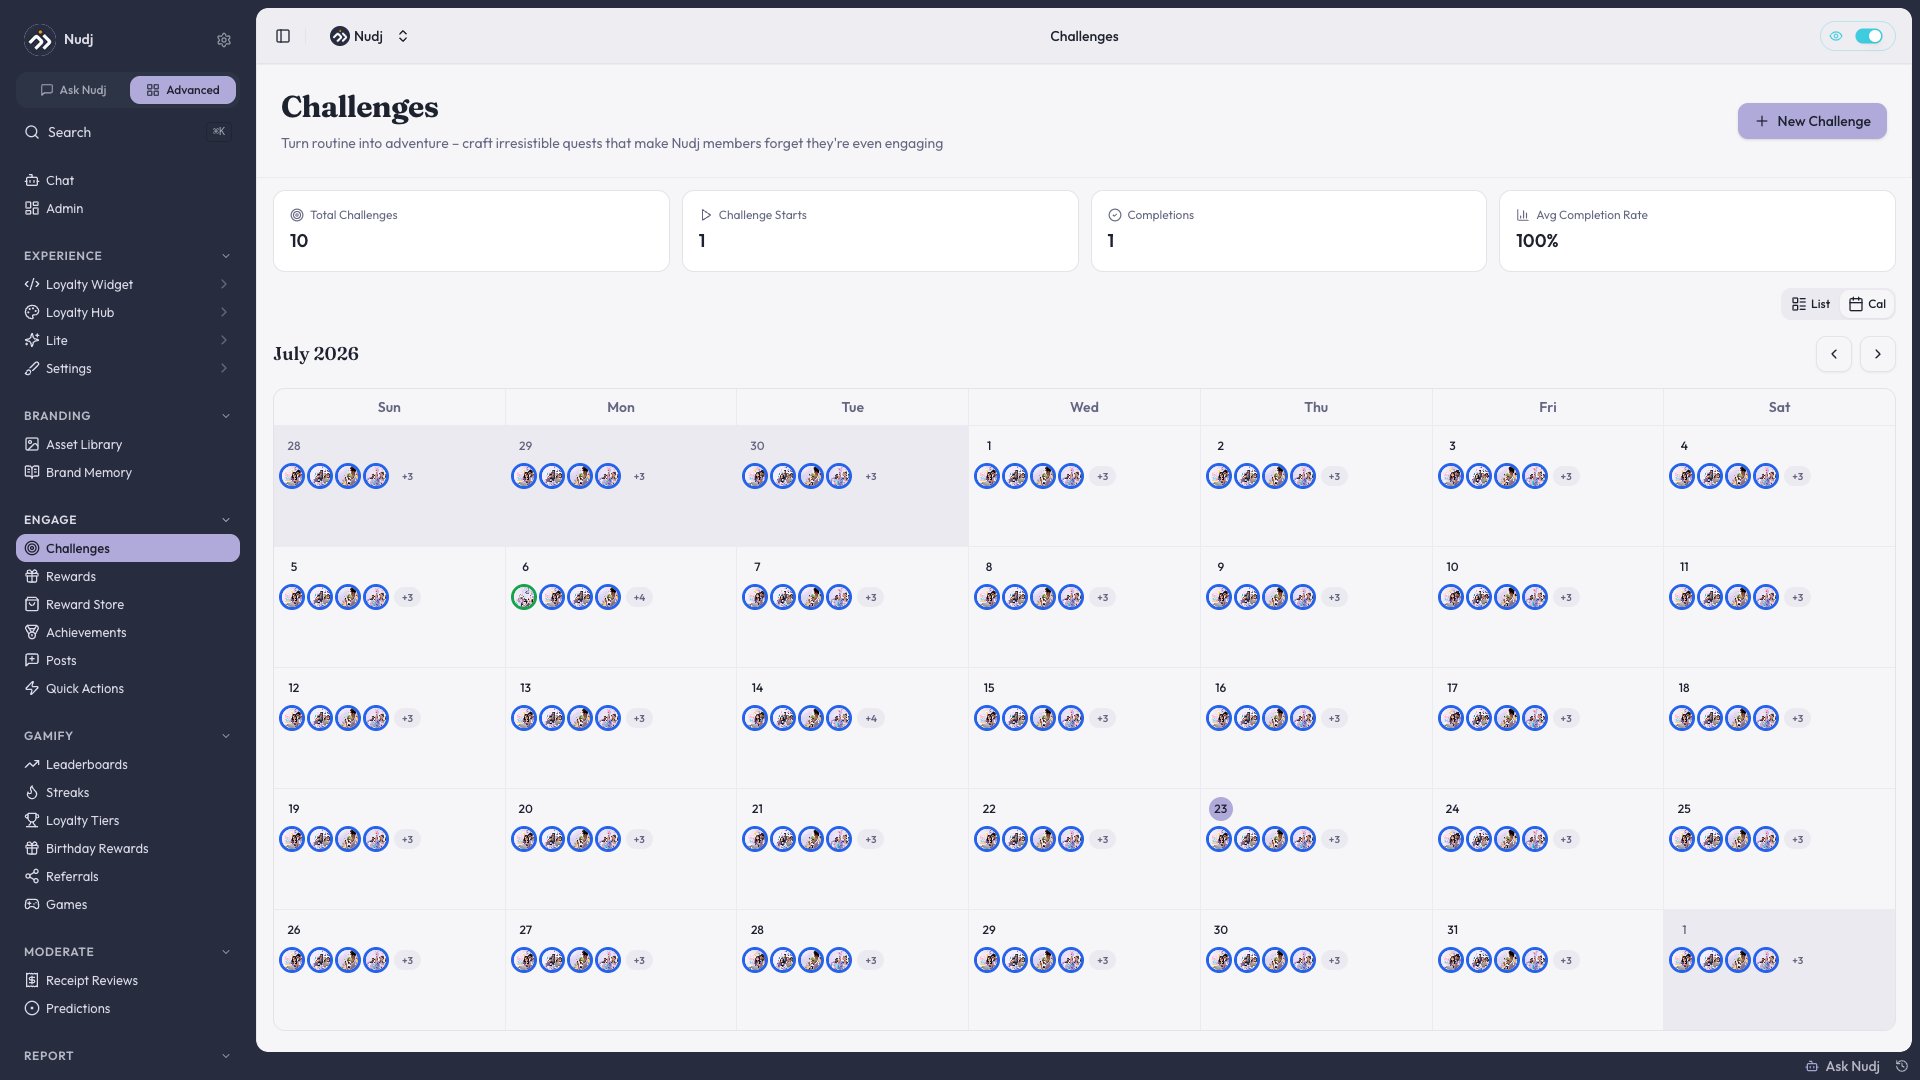Open Leaderboards page
The image size is (1920, 1080).
tap(128, 765)
